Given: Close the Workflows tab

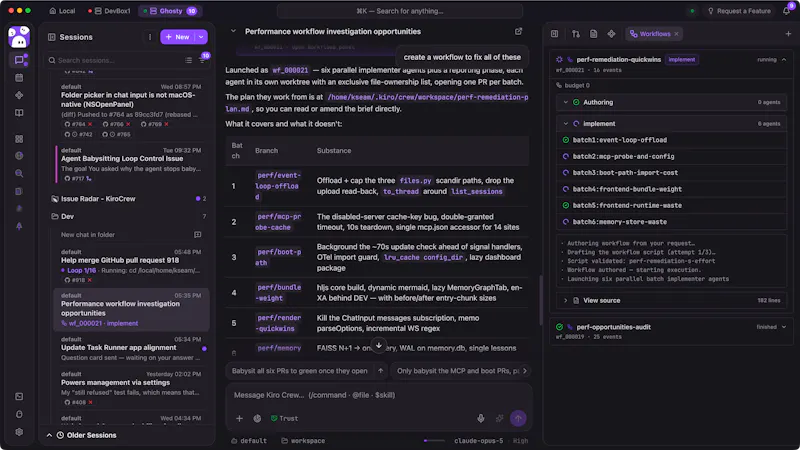Looking at the screenshot, I should click(677, 34).
